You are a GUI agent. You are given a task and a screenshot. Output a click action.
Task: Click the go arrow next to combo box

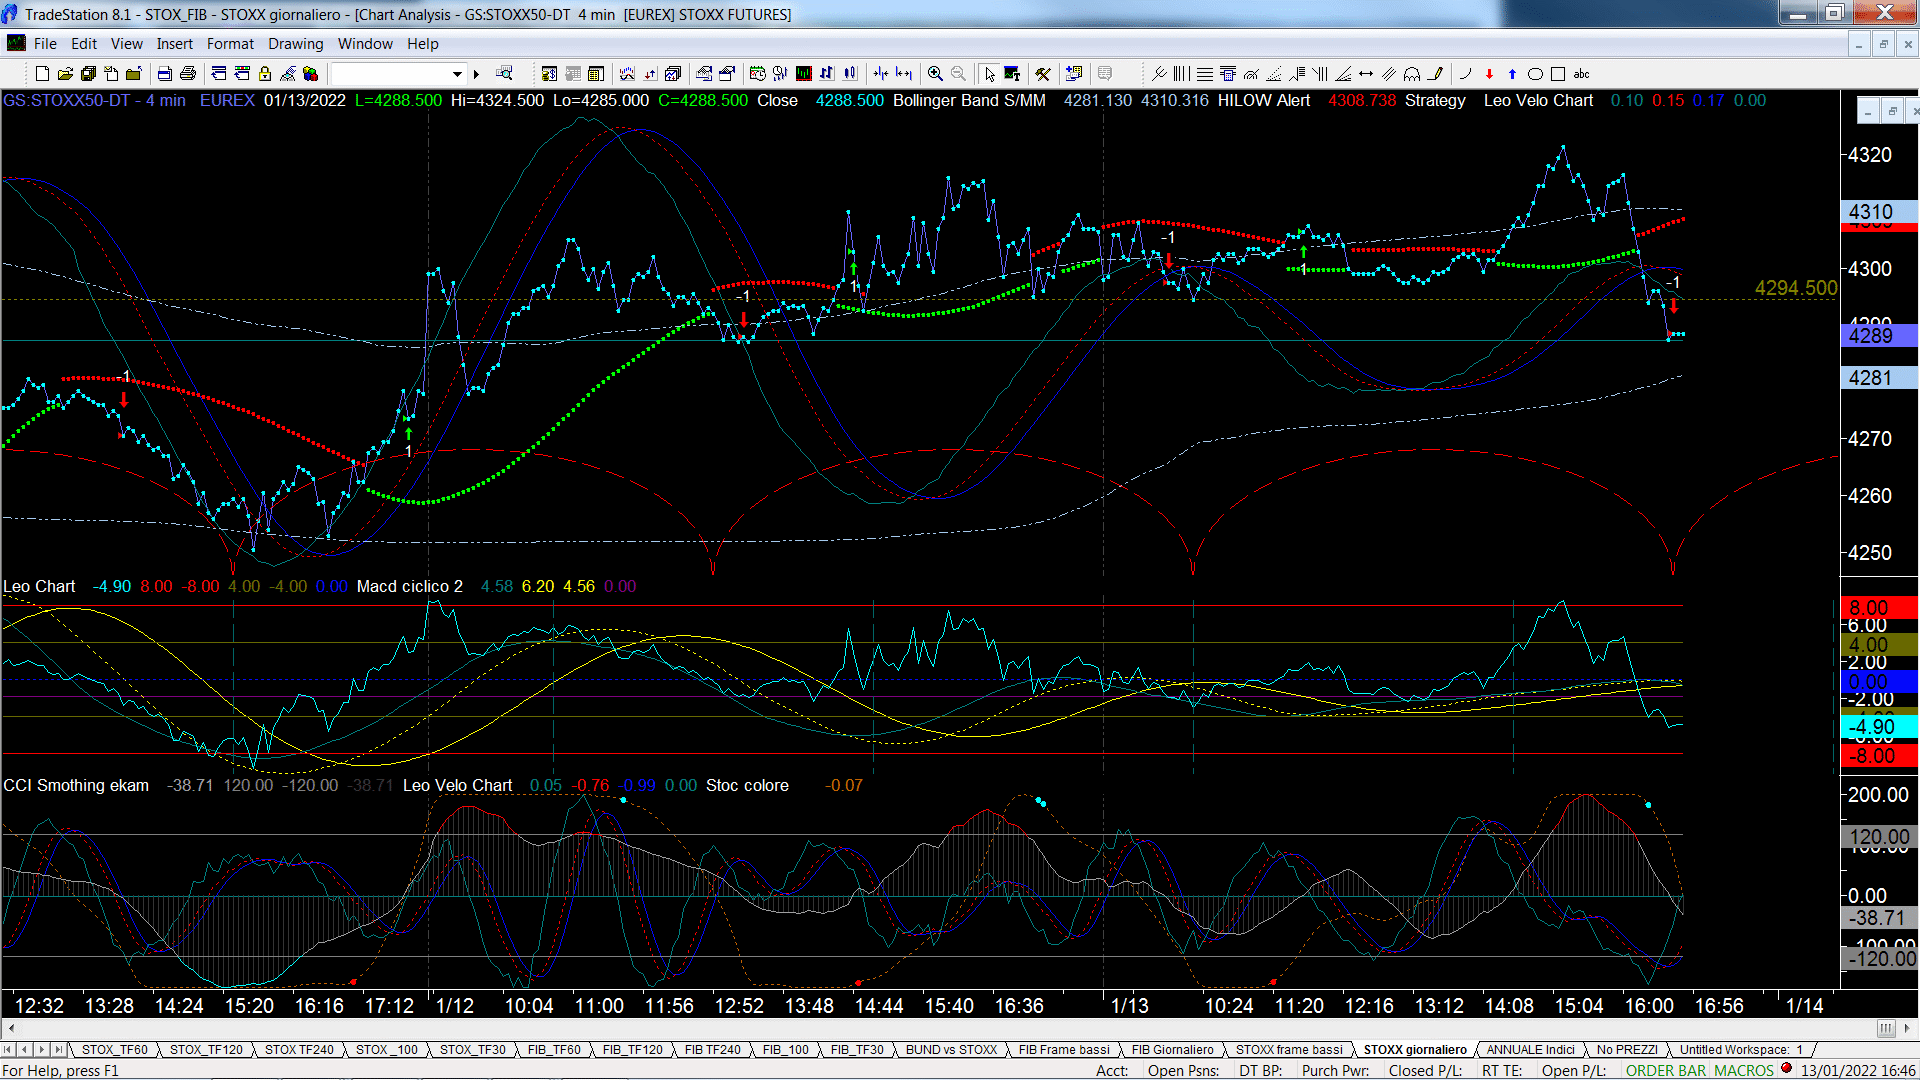[x=476, y=73]
